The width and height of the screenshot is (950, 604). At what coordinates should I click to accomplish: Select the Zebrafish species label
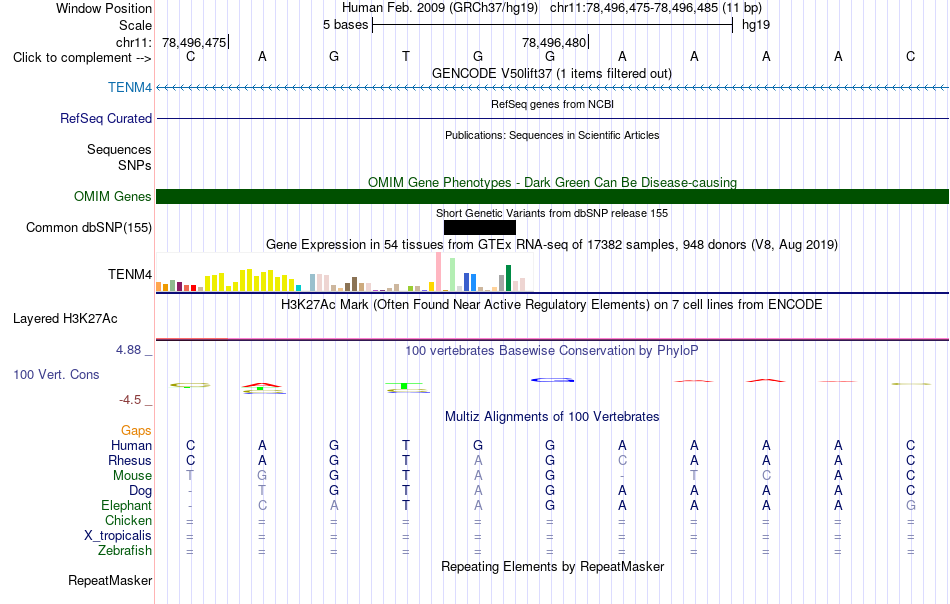[x=125, y=551]
